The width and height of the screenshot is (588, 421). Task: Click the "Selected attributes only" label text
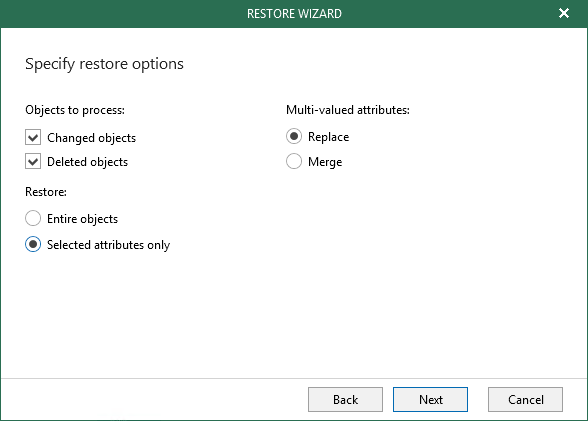(x=108, y=245)
